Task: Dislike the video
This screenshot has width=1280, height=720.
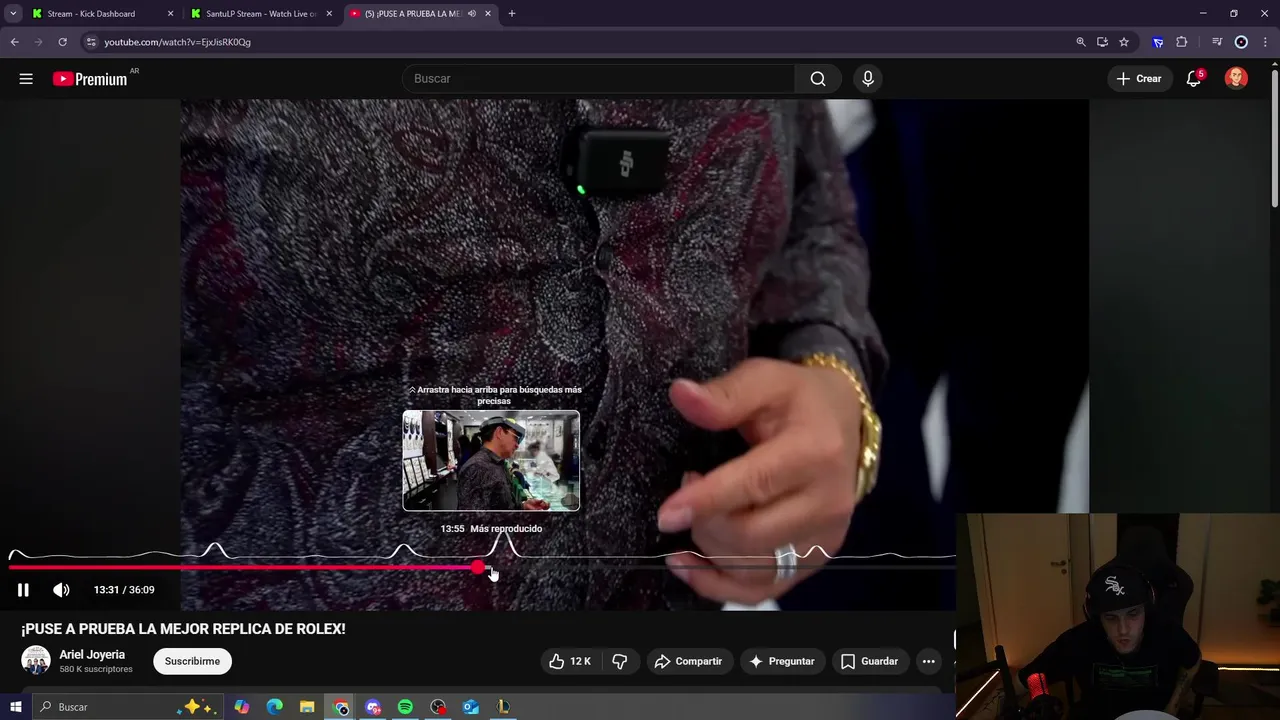Action: point(620,661)
